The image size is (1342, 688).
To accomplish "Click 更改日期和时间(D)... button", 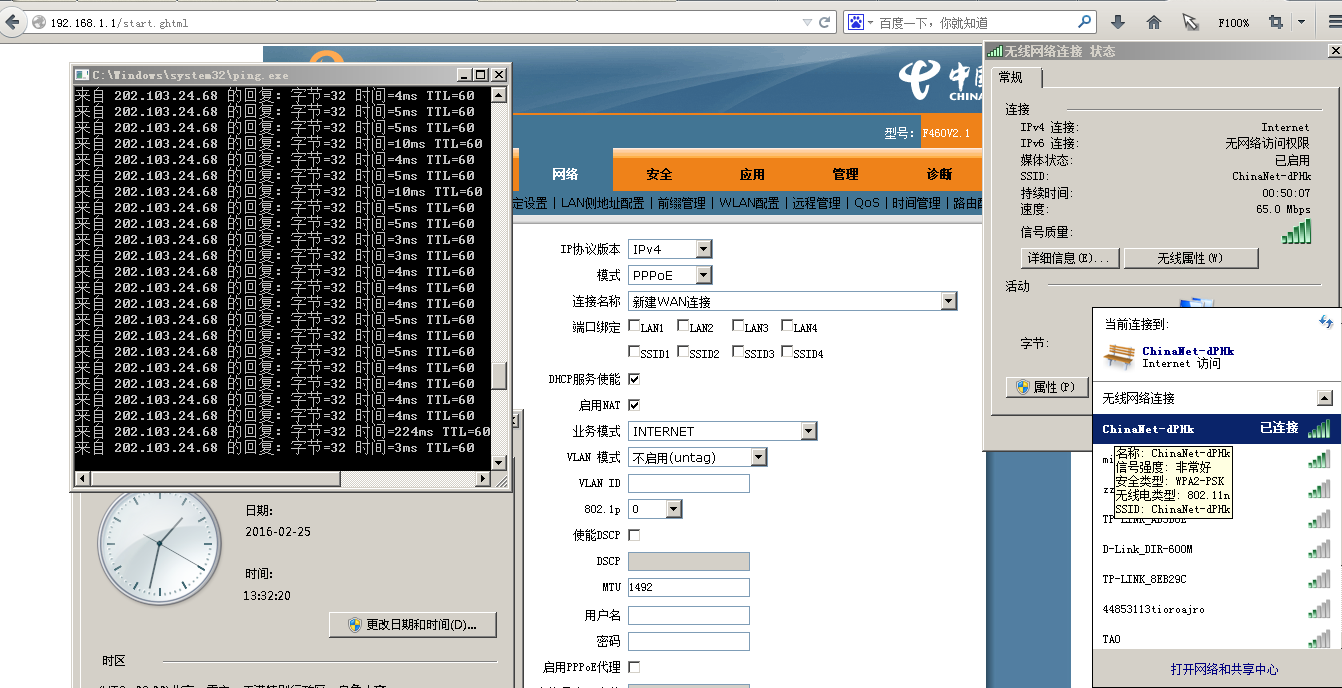I will tap(412, 625).
